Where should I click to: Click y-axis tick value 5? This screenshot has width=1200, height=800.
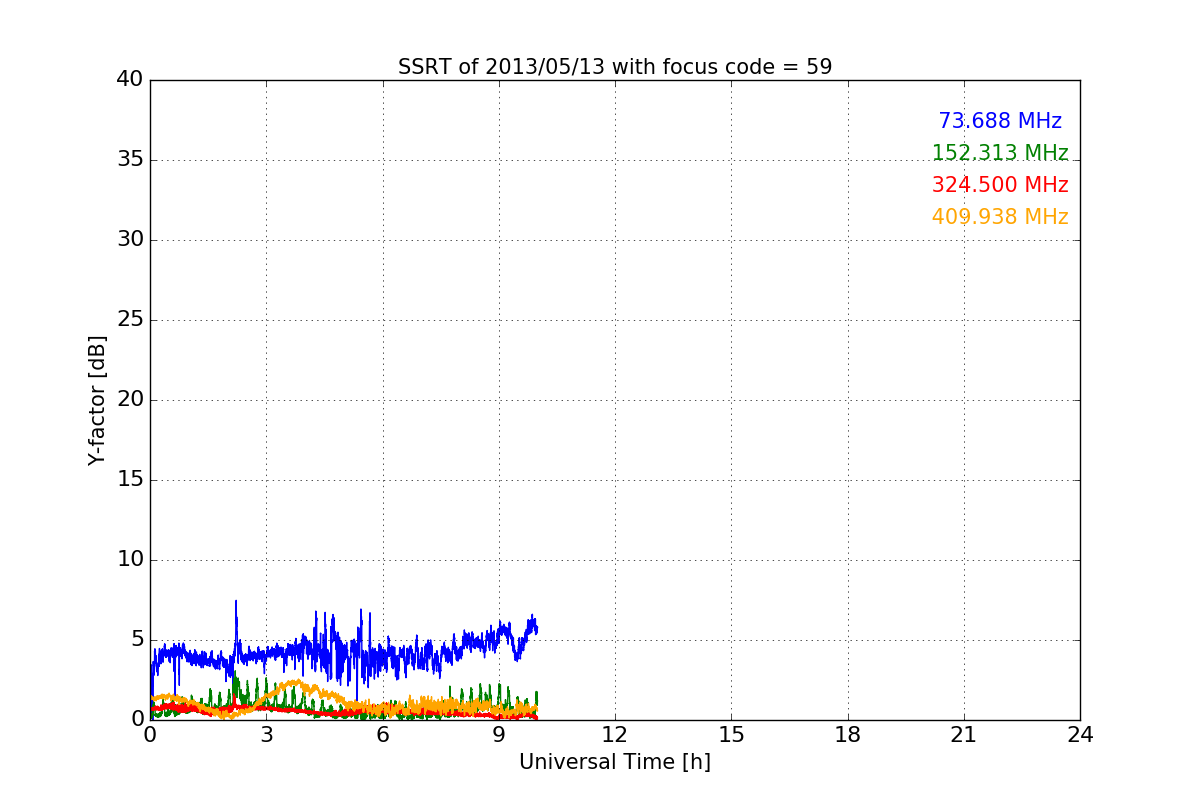(x=137, y=640)
